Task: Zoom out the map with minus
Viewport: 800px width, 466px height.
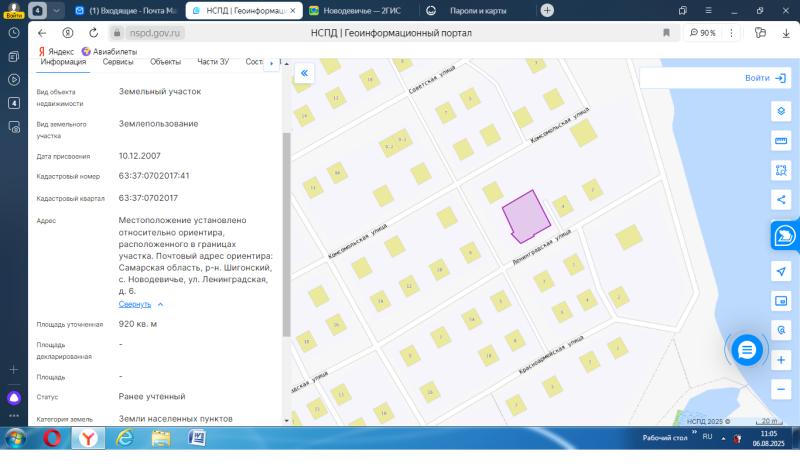Action: click(781, 389)
